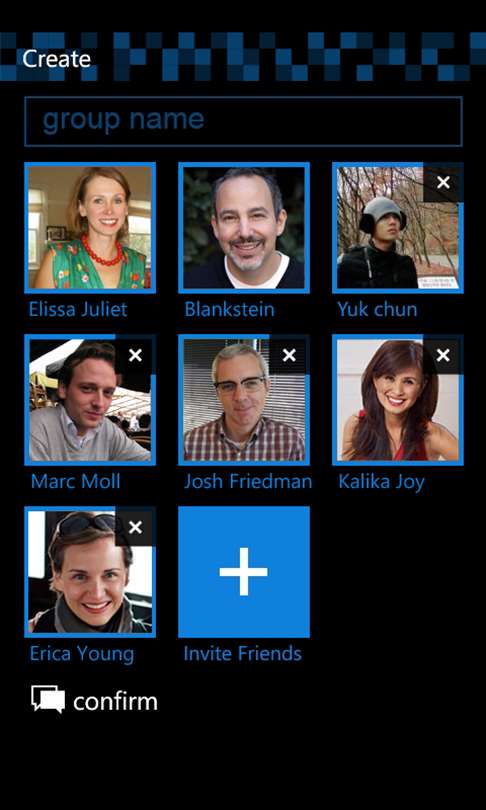Viewport: 486px width, 810px height.
Task: Tap the plus Invite Friends tile
Action: tap(244, 572)
